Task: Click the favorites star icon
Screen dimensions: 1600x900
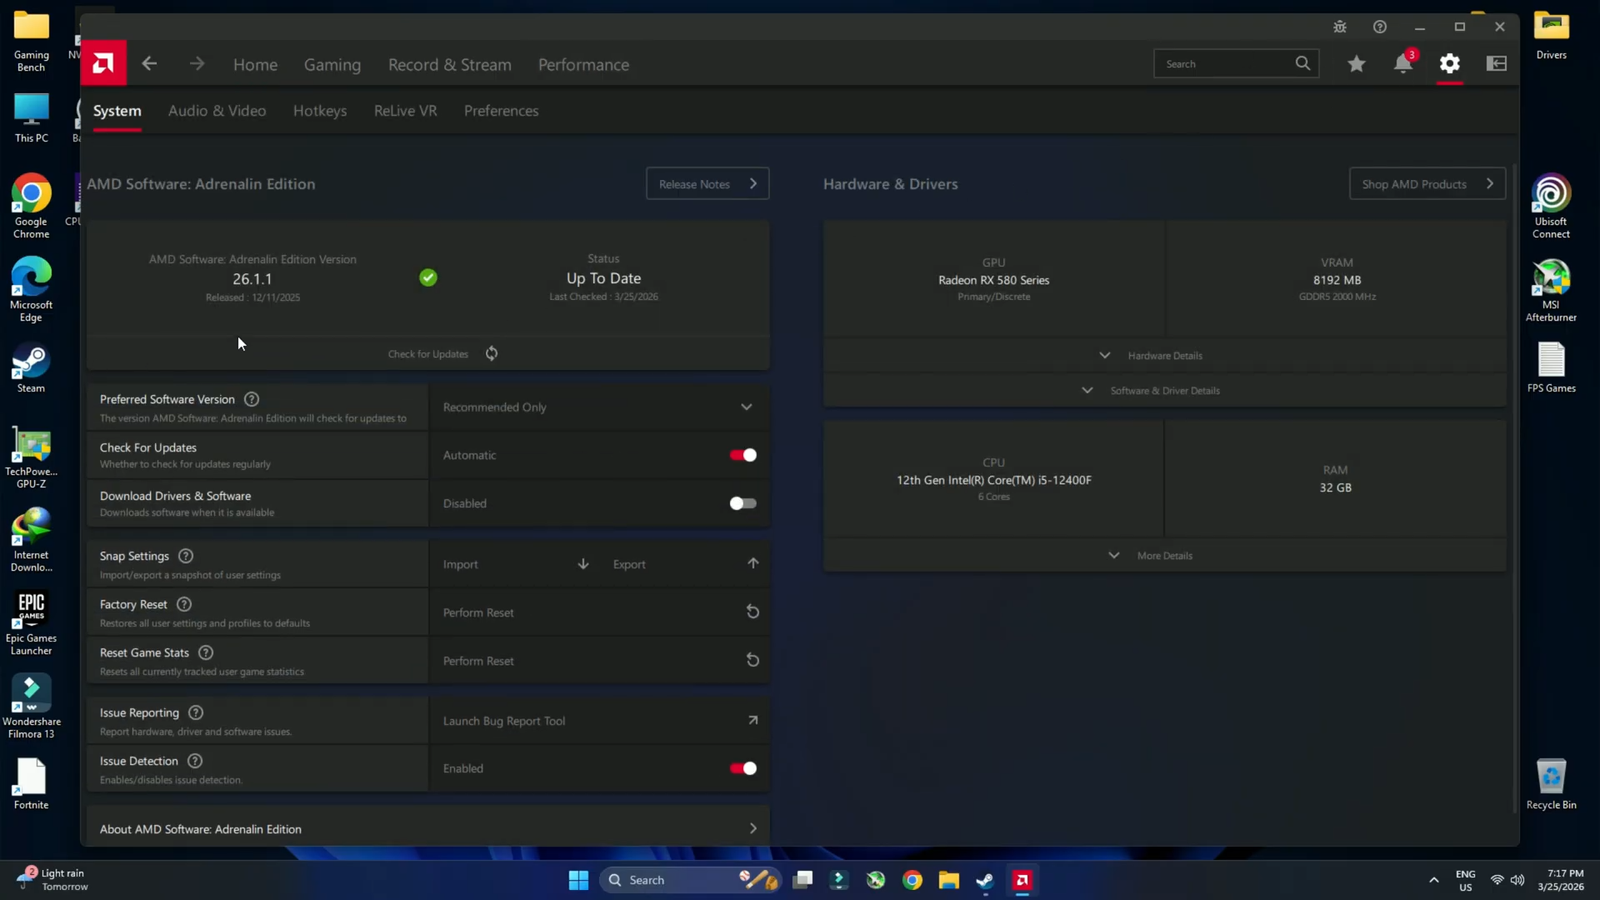Action: 1356,64
